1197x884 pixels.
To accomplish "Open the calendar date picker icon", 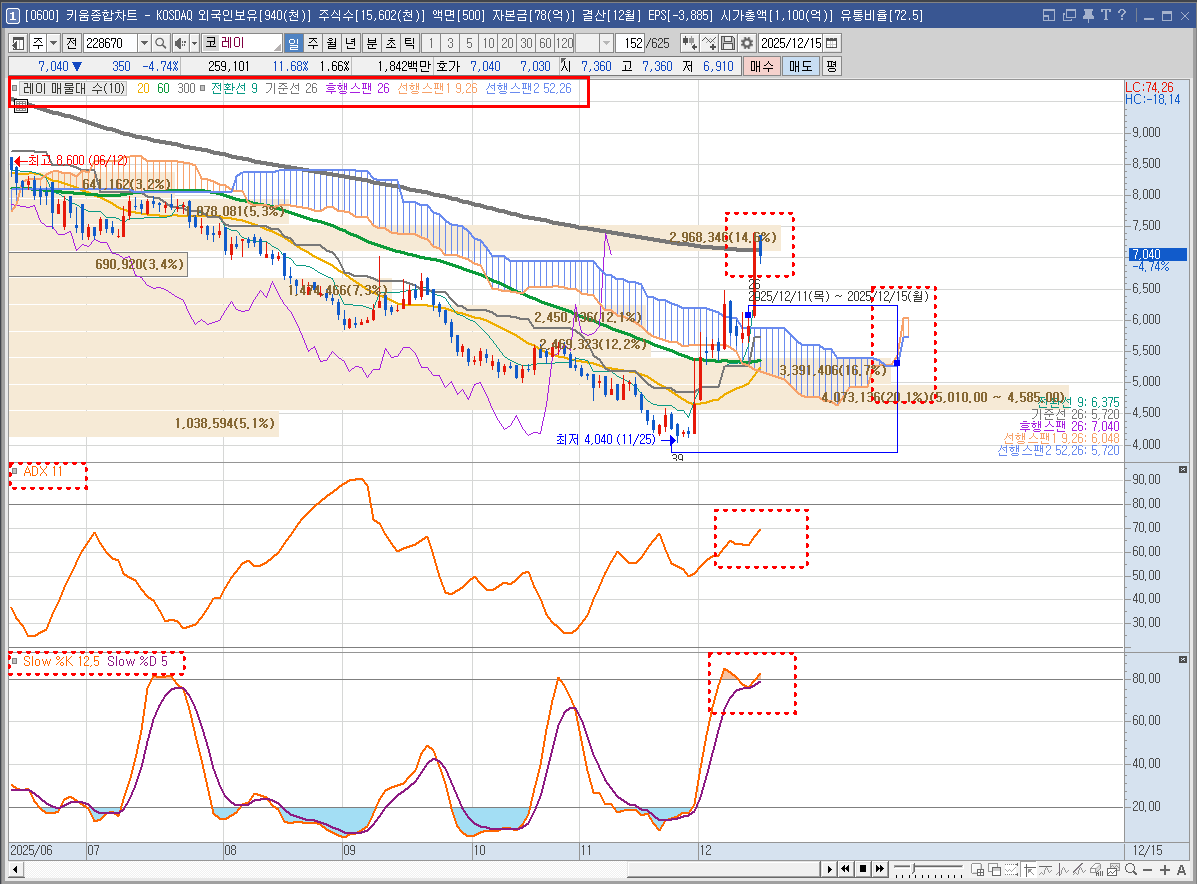I will [832, 44].
